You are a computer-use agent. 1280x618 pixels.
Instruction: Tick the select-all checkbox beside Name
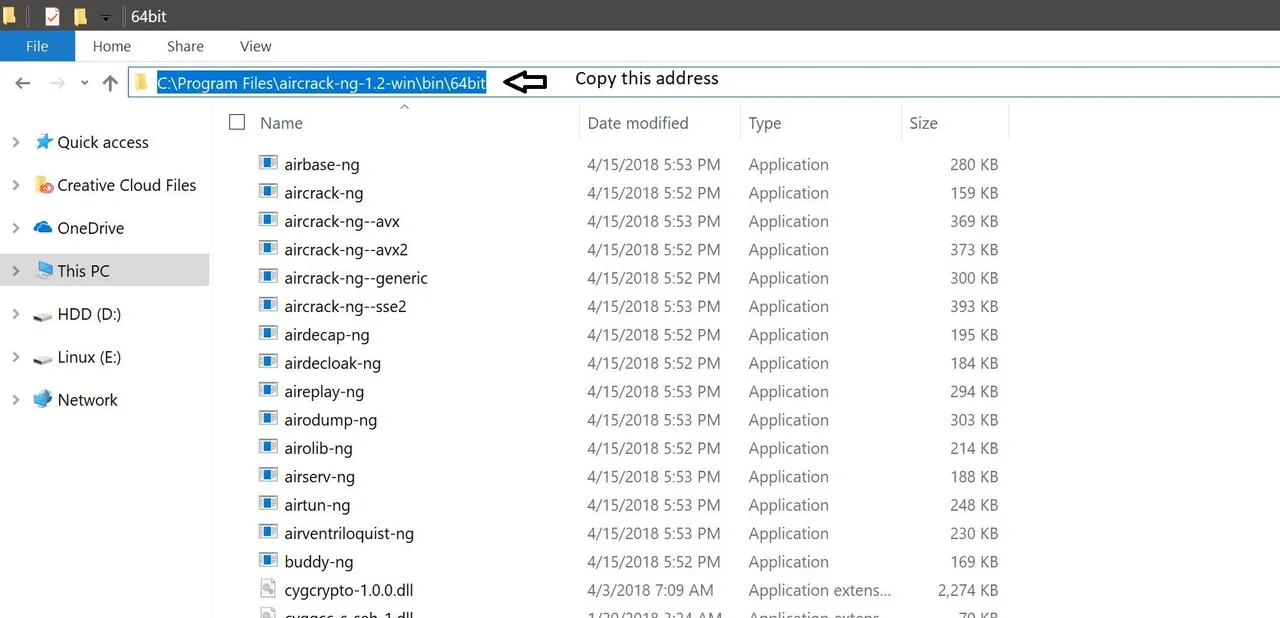tap(237, 122)
